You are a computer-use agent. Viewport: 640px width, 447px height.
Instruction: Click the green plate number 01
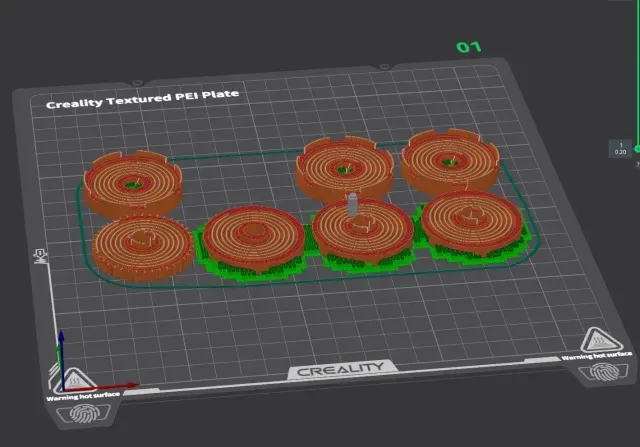[469, 47]
